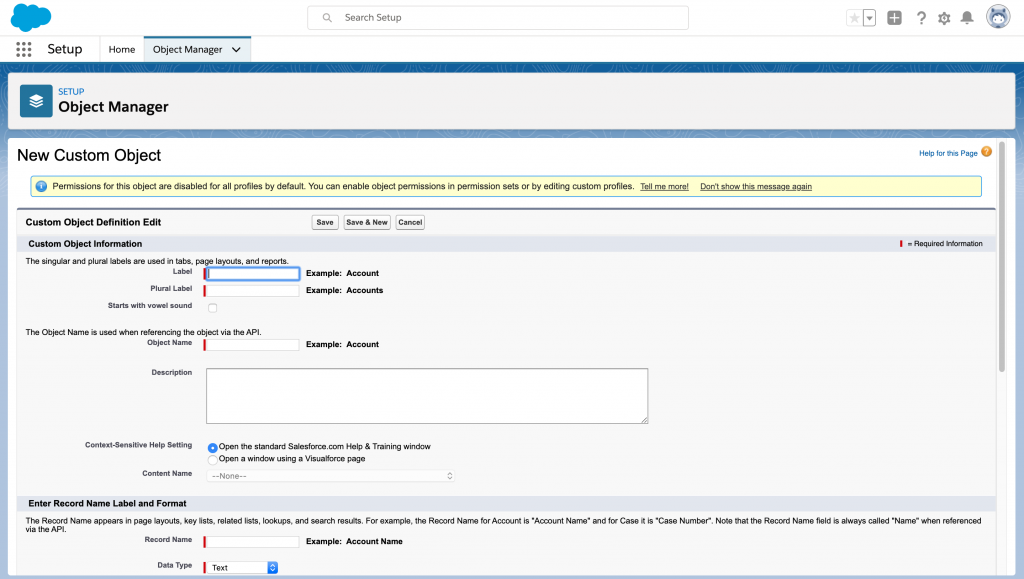Open the Setup gear icon
1024x579 pixels.
click(944, 18)
